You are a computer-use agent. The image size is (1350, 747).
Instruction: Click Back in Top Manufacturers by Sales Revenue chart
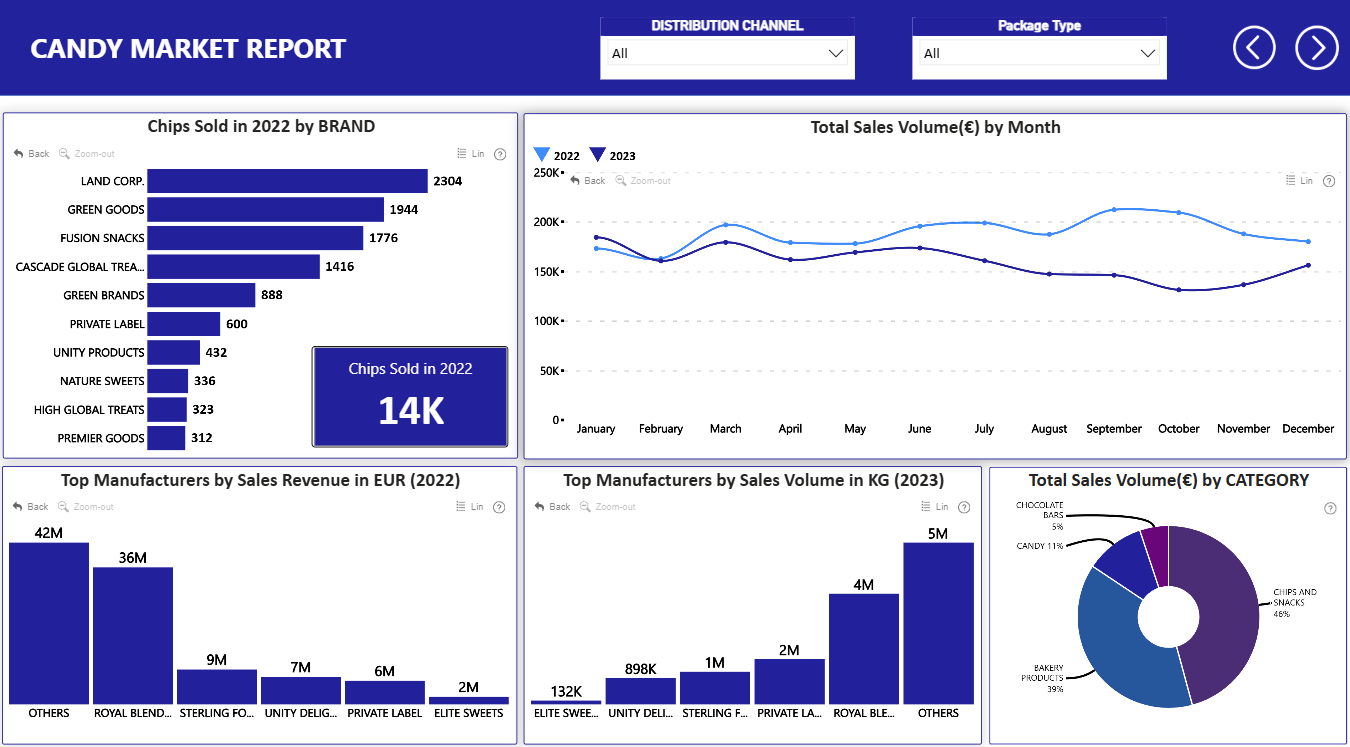(31, 507)
